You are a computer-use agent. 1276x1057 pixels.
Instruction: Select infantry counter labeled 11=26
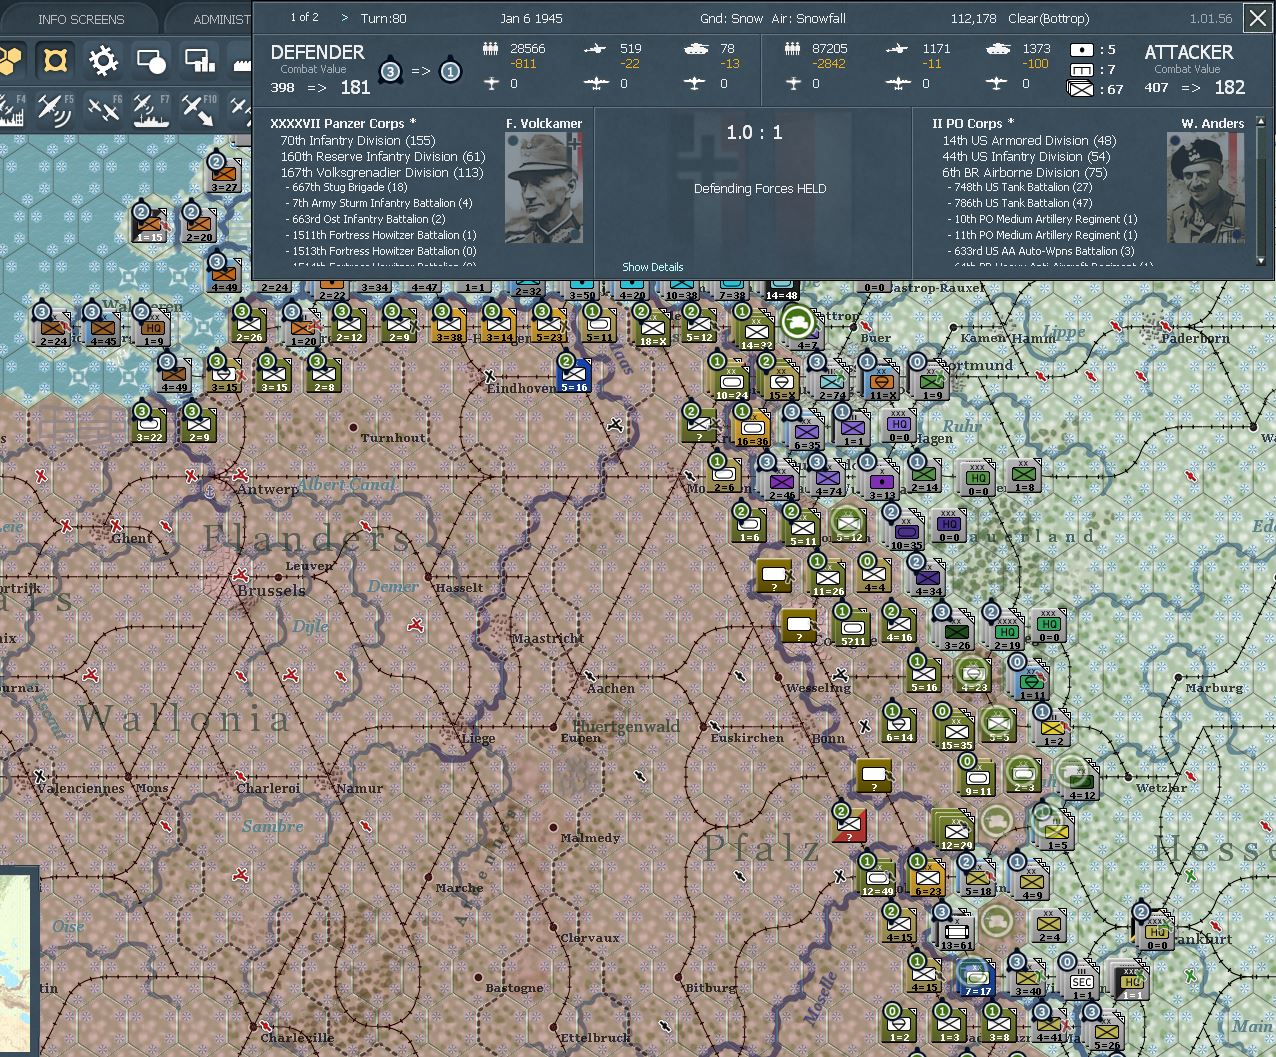(828, 578)
